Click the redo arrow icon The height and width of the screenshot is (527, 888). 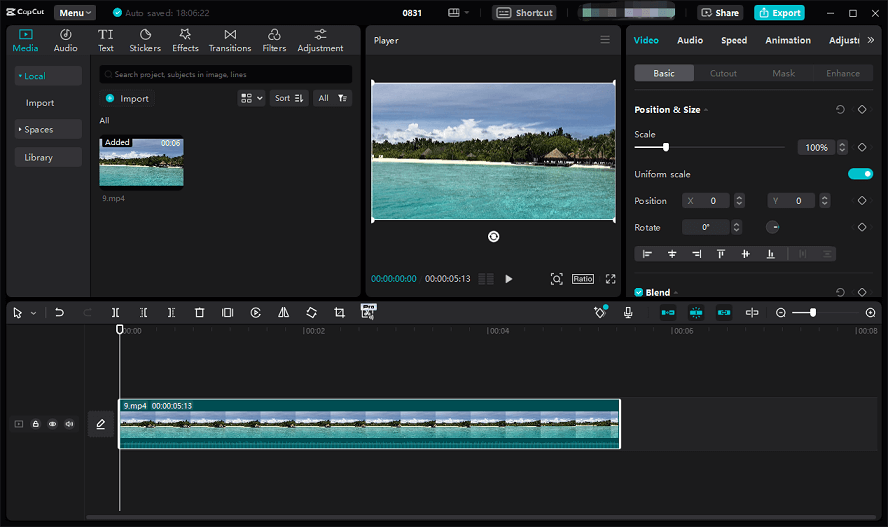tap(87, 312)
